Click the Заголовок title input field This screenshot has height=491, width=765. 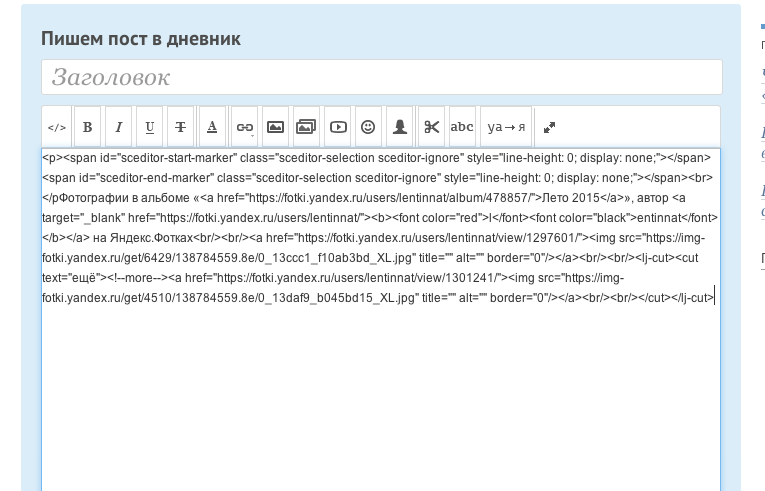[x=381, y=77]
